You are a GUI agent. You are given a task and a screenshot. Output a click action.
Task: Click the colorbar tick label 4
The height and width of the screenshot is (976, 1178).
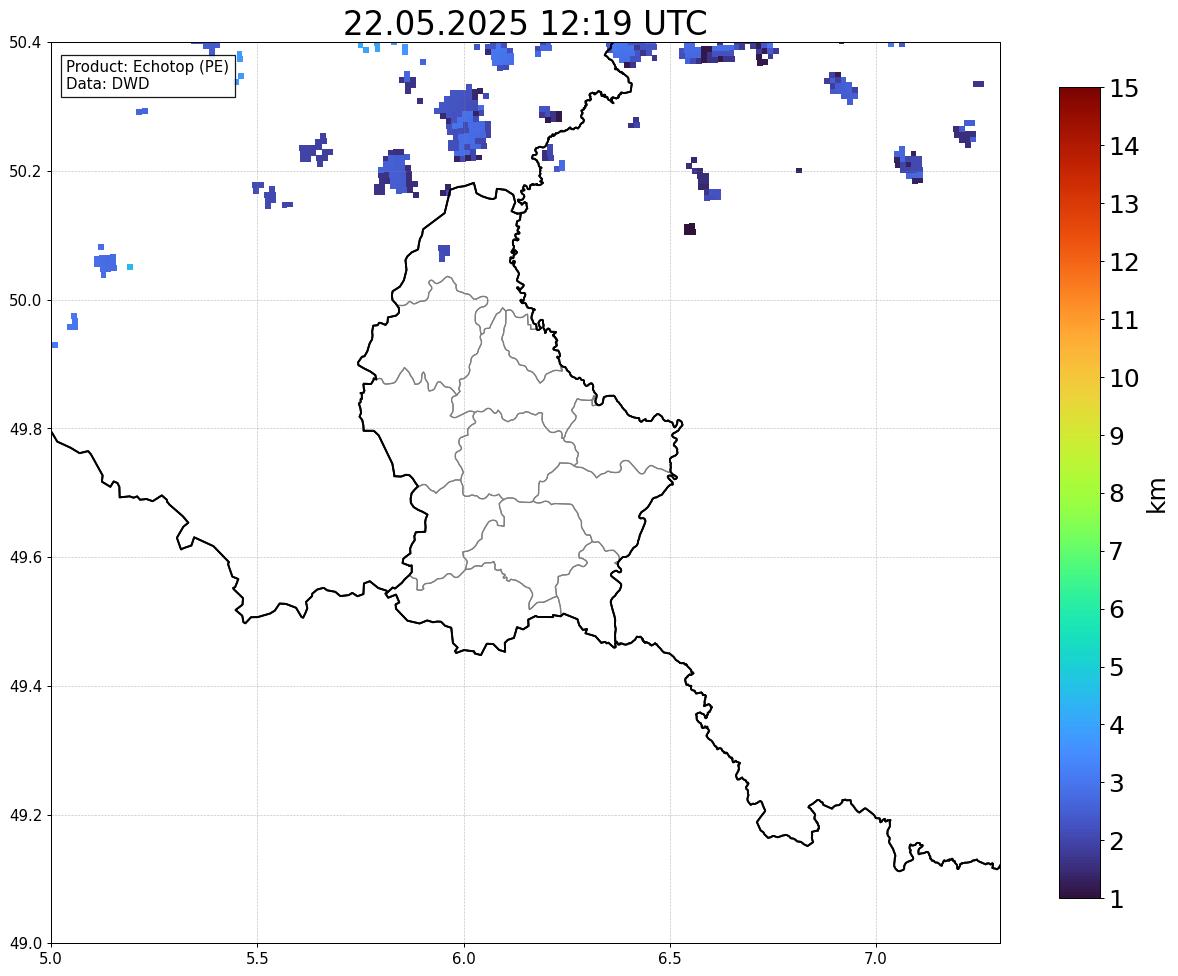1116,725
